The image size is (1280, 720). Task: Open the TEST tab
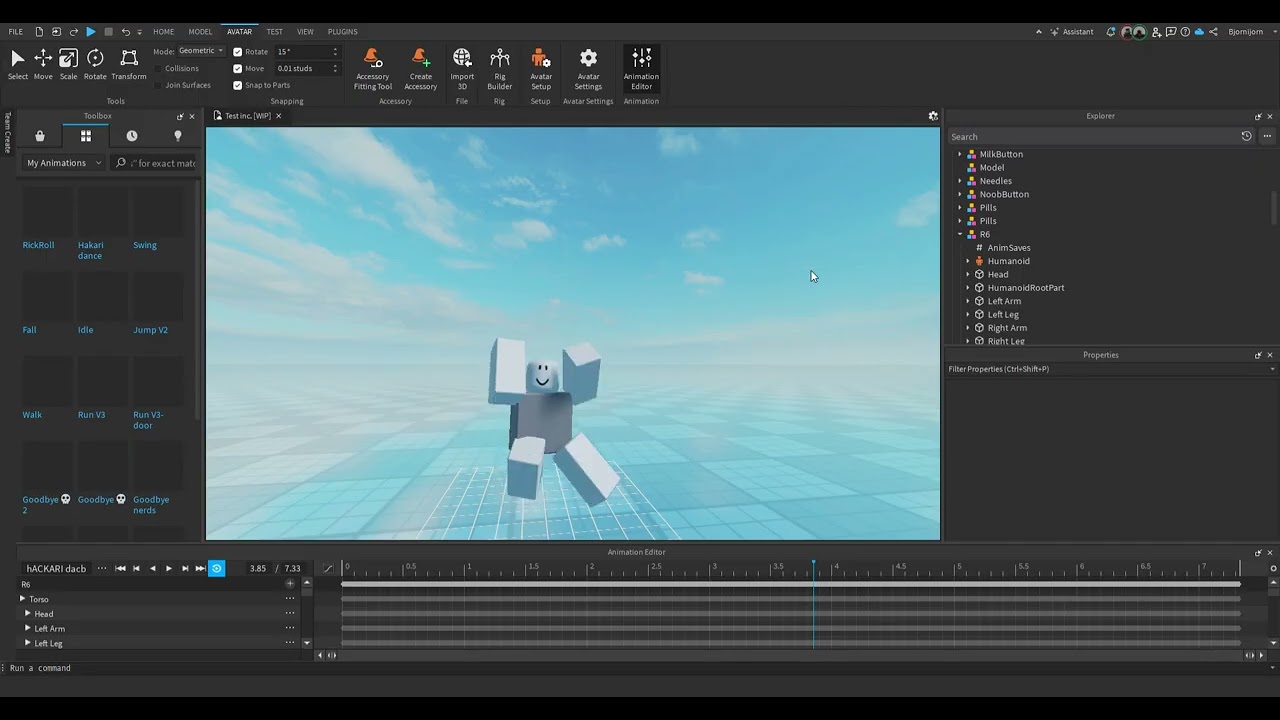(274, 32)
